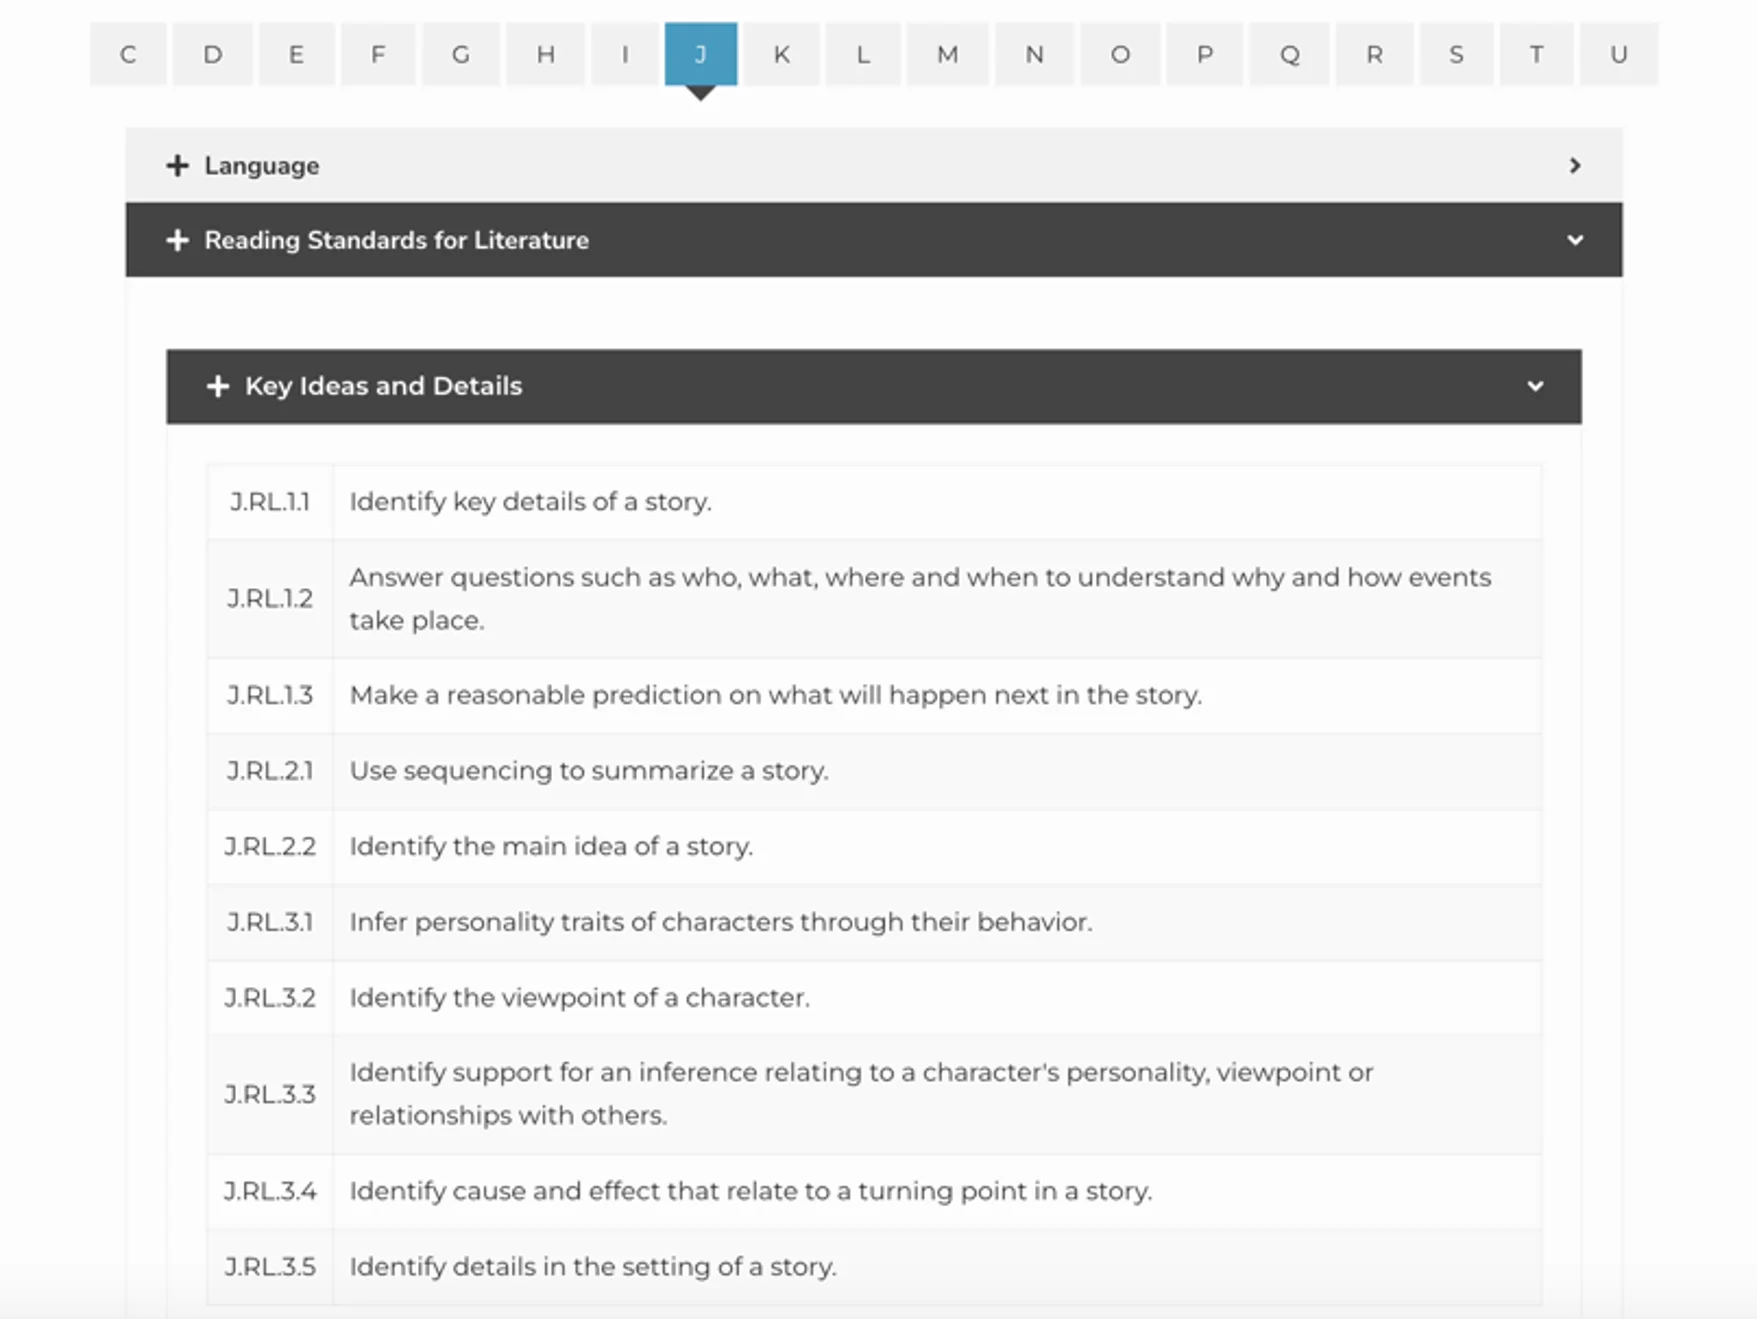Click standard code J.RL.3.2
The width and height of the screenshot is (1760, 1320).
pyautogui.click(x=270, y=998)
